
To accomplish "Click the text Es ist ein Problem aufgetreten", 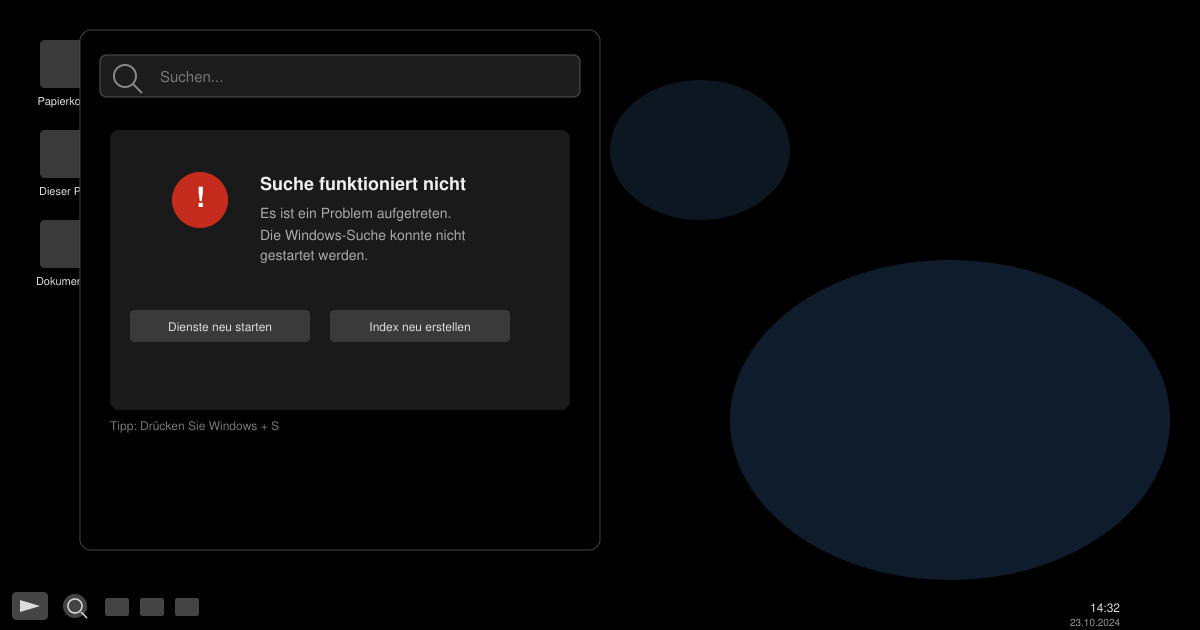I will pos(356,213).
